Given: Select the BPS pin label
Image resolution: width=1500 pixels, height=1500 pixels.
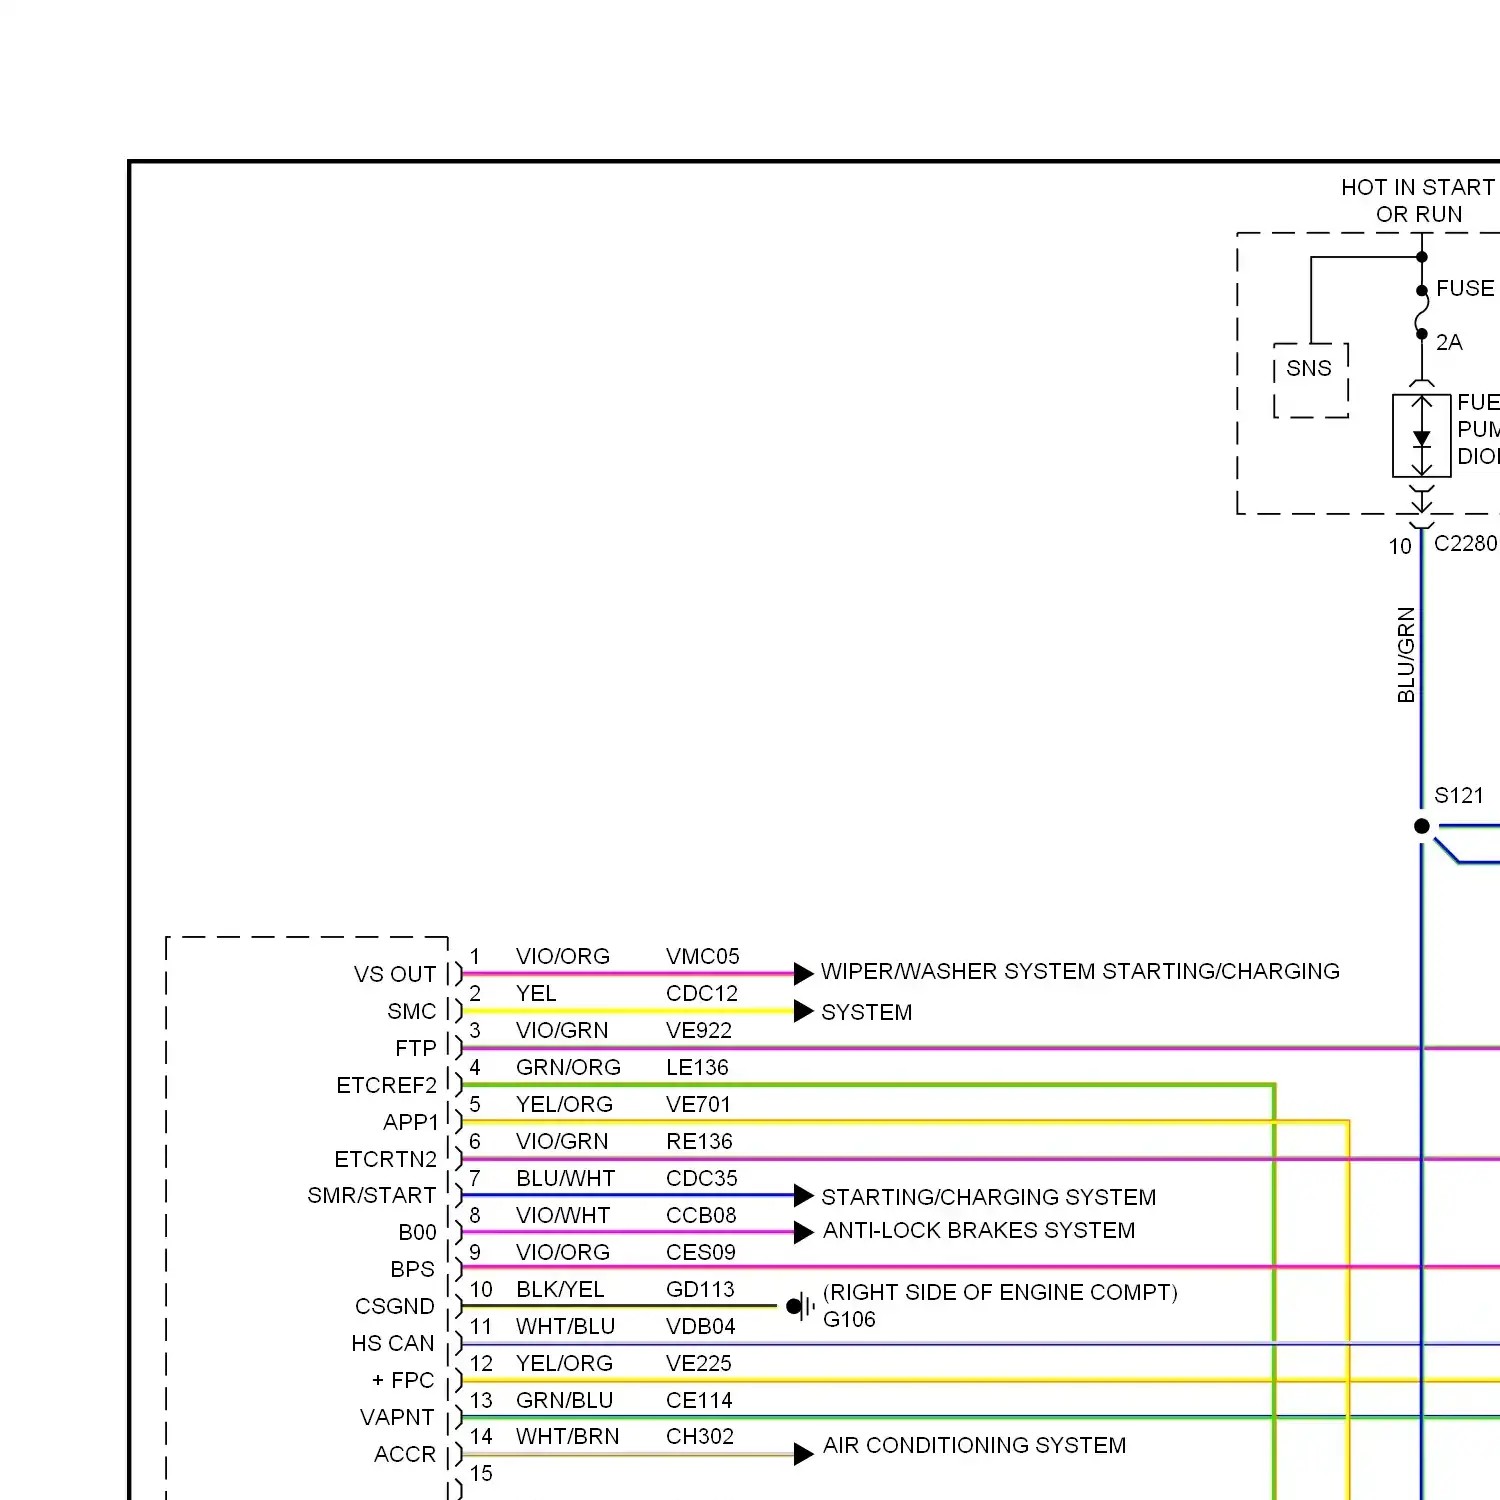Looking at the screenshot, I should pyautogui.click(x=413, y=1269).
